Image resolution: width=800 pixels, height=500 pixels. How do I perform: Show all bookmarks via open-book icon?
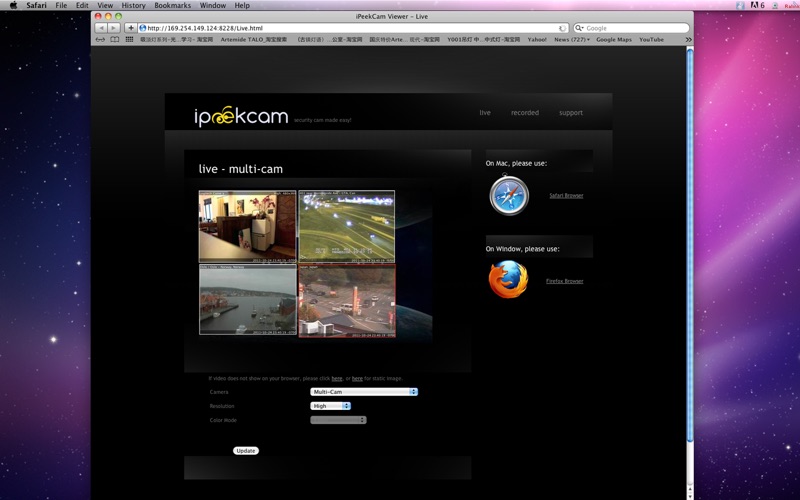click(115, 40)
